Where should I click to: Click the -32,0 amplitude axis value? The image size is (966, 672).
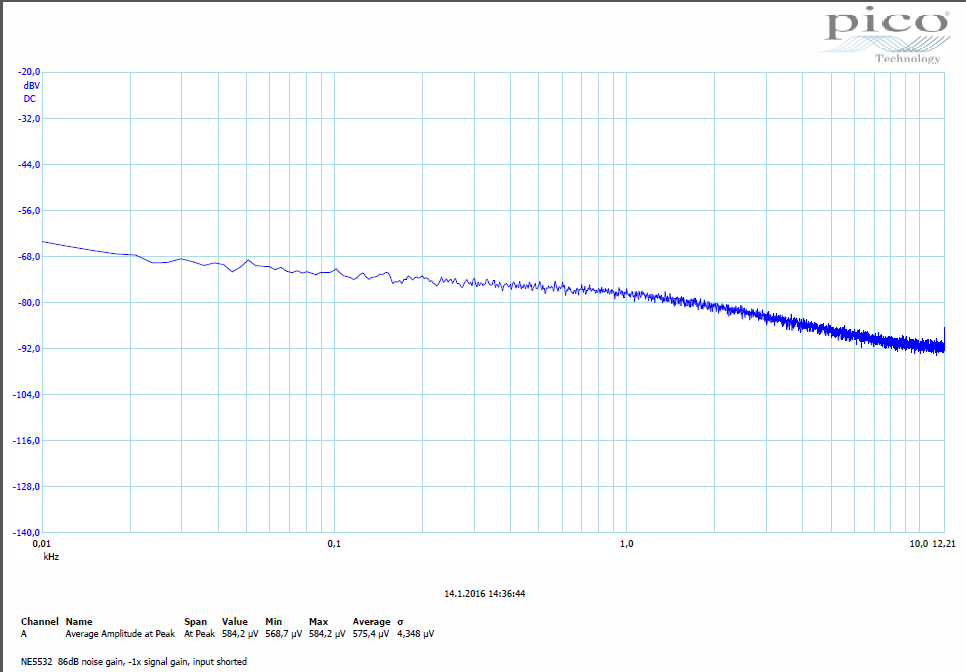[29, 118]
